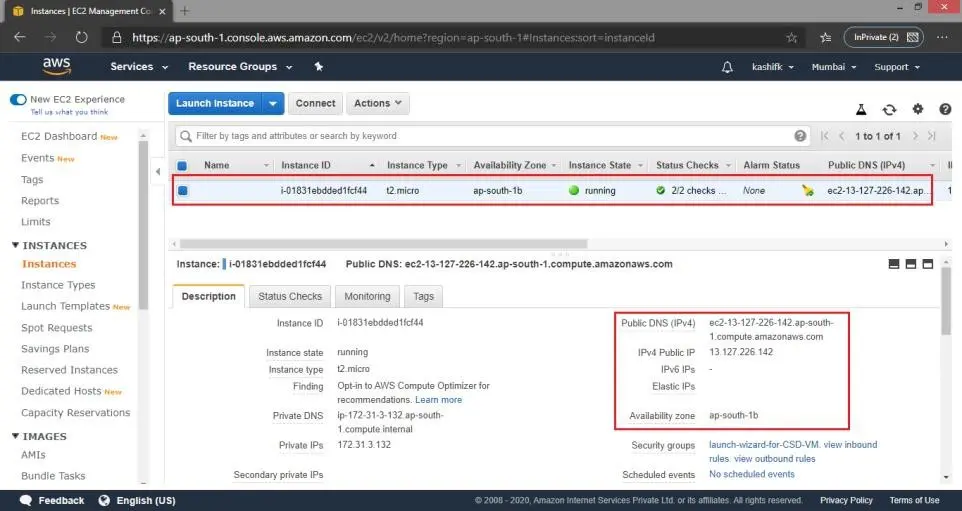This screenshot has width=962, height=511.
Task: Click the pin star icon in navbar
Action: click(318, 66)
